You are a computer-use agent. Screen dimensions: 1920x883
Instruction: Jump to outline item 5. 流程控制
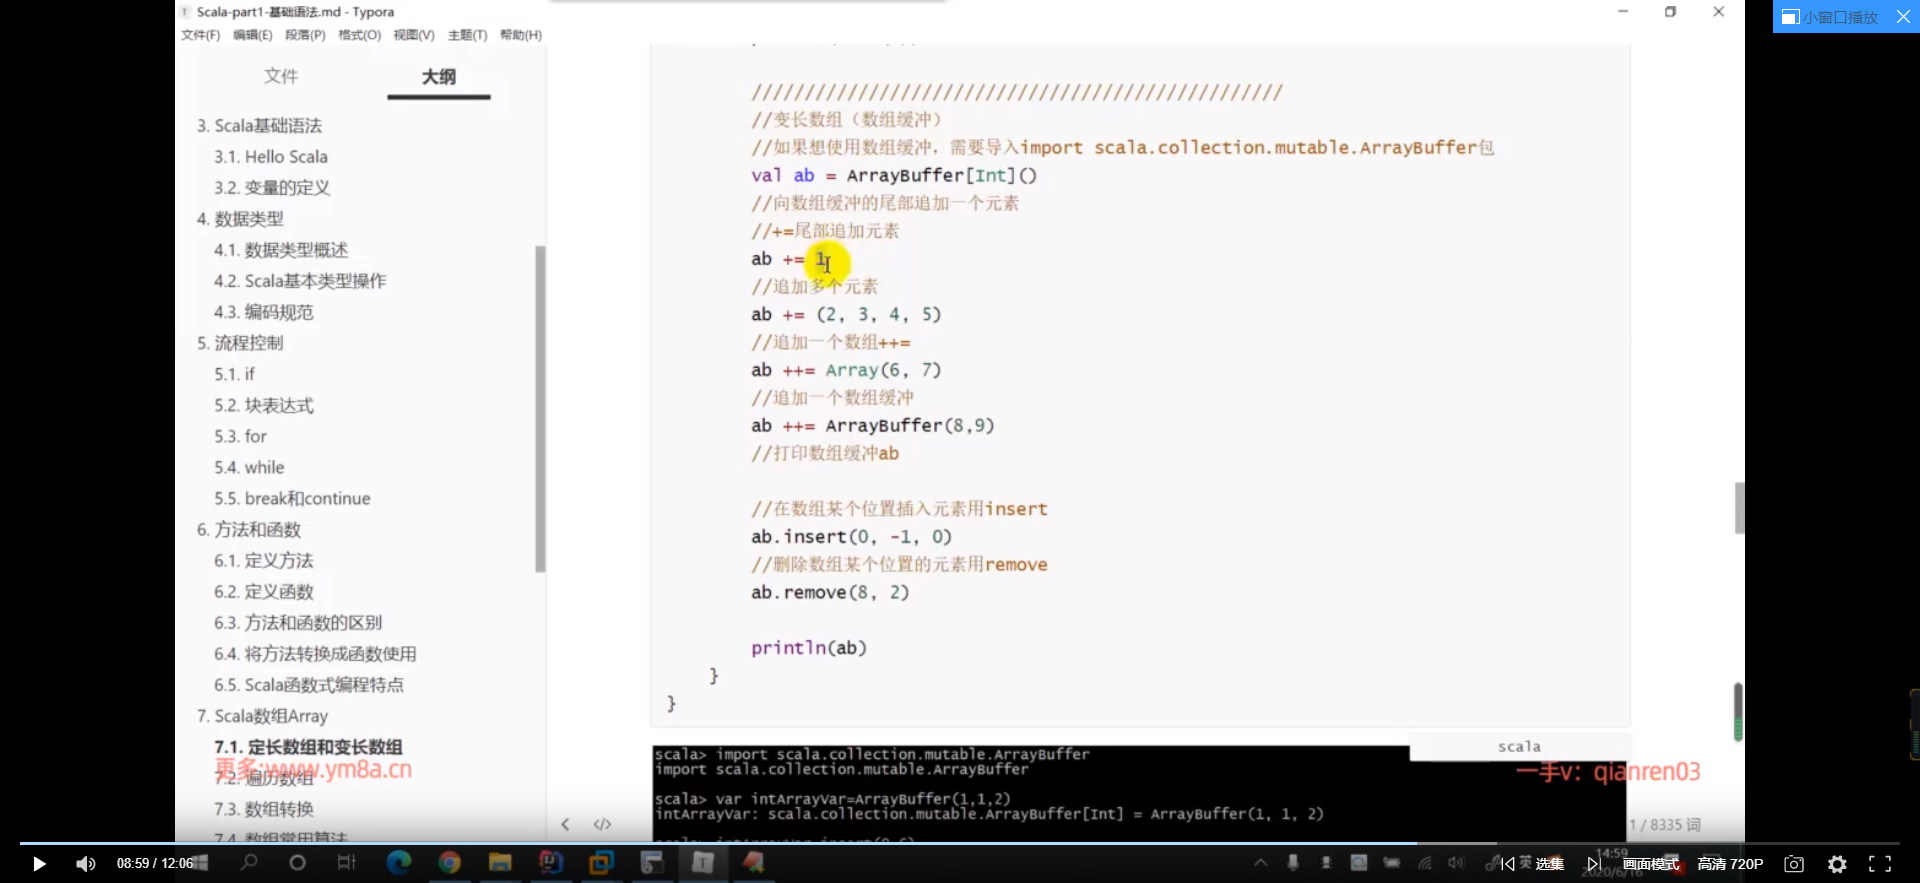240,343
